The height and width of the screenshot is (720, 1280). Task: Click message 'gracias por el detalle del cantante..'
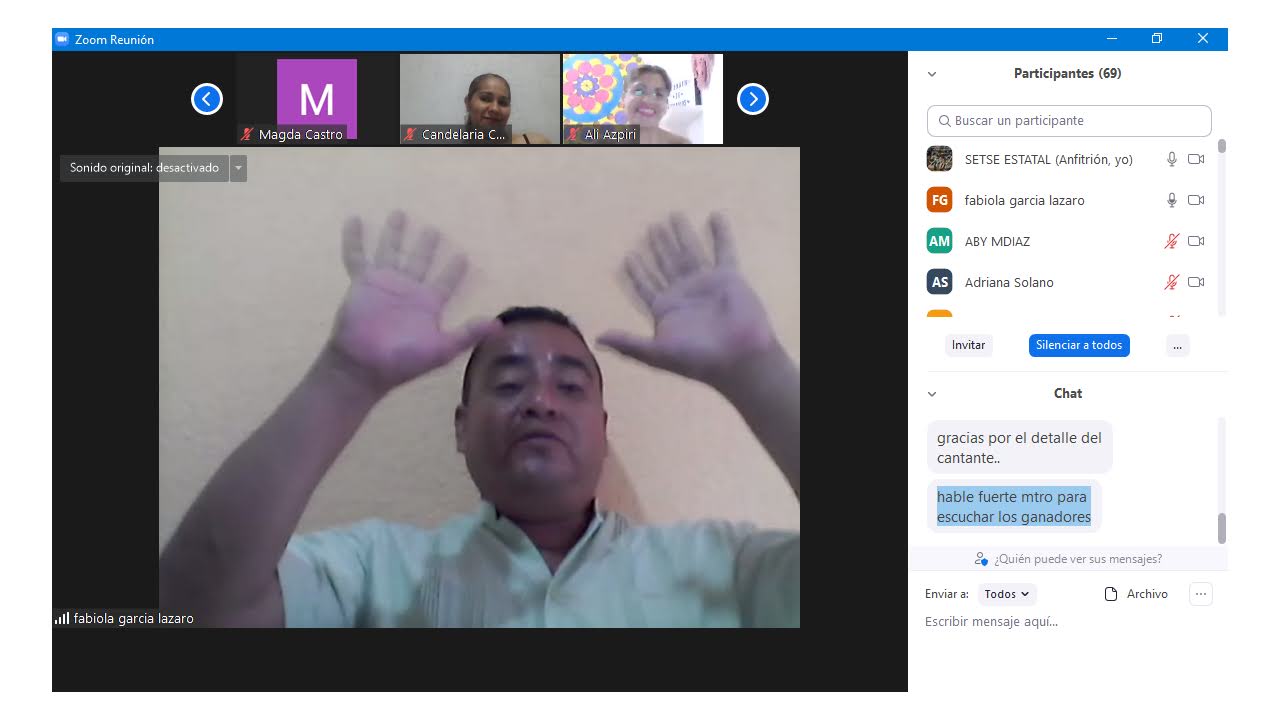click(1019, 448)
